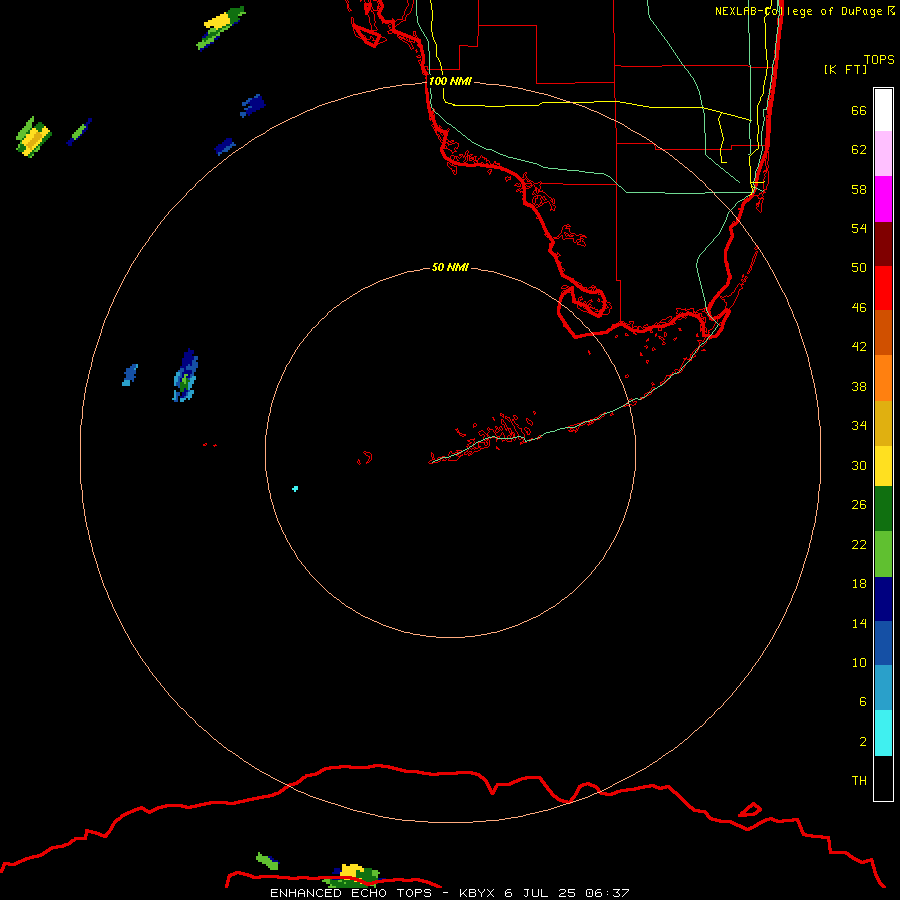Image resolution: width=900 pixels, height=900 pixels.
Task: Click the legend value 46
Action: (859, 308)
